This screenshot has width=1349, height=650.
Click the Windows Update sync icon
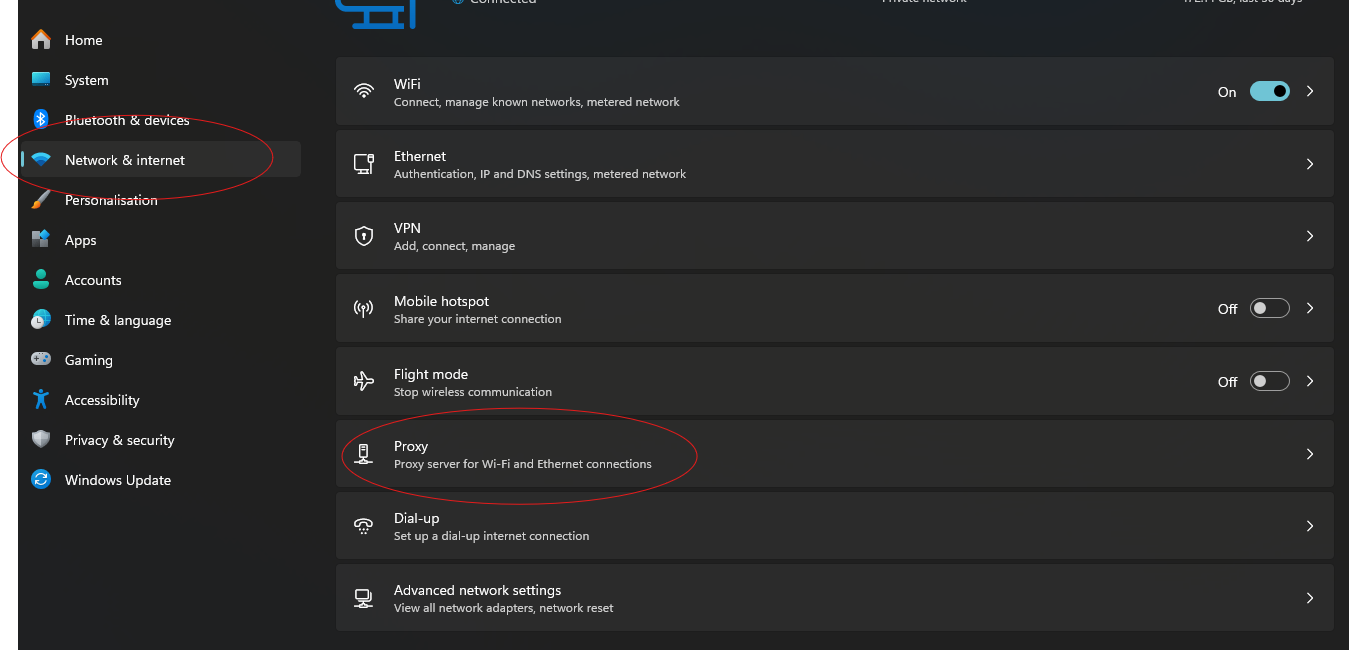coord(41,480)
